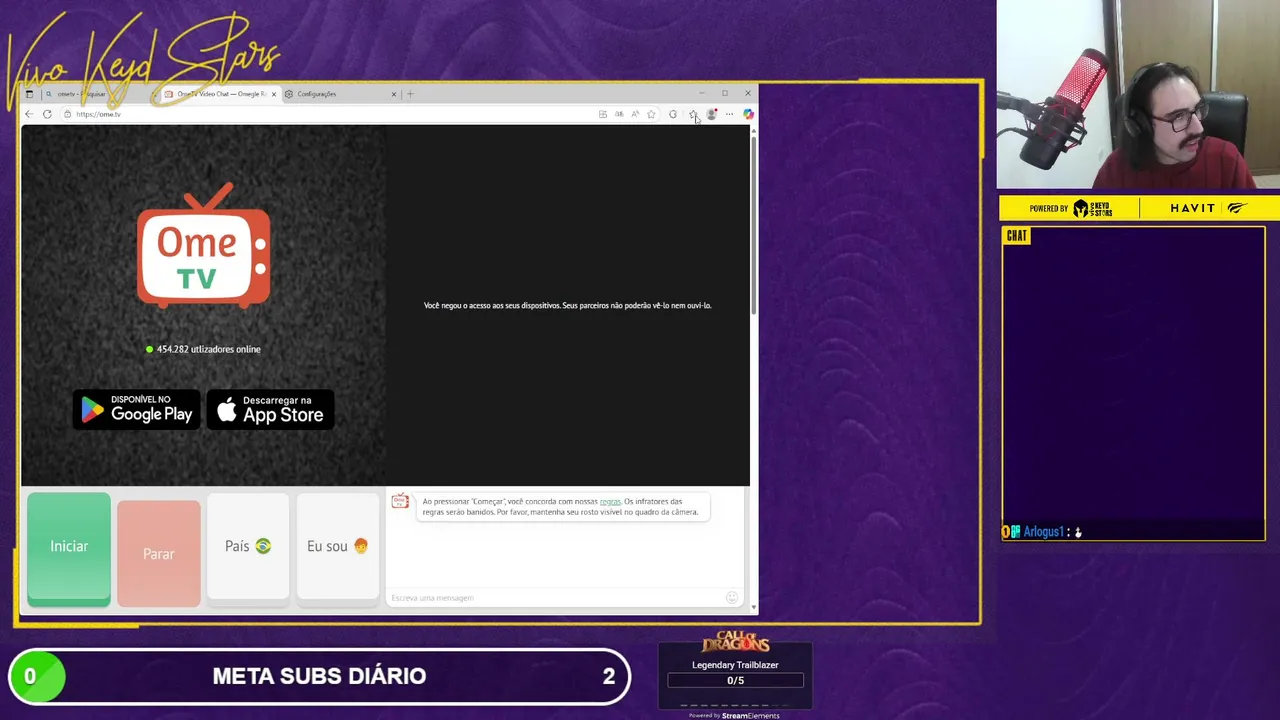Click the App Store download badge

(271, 410)
